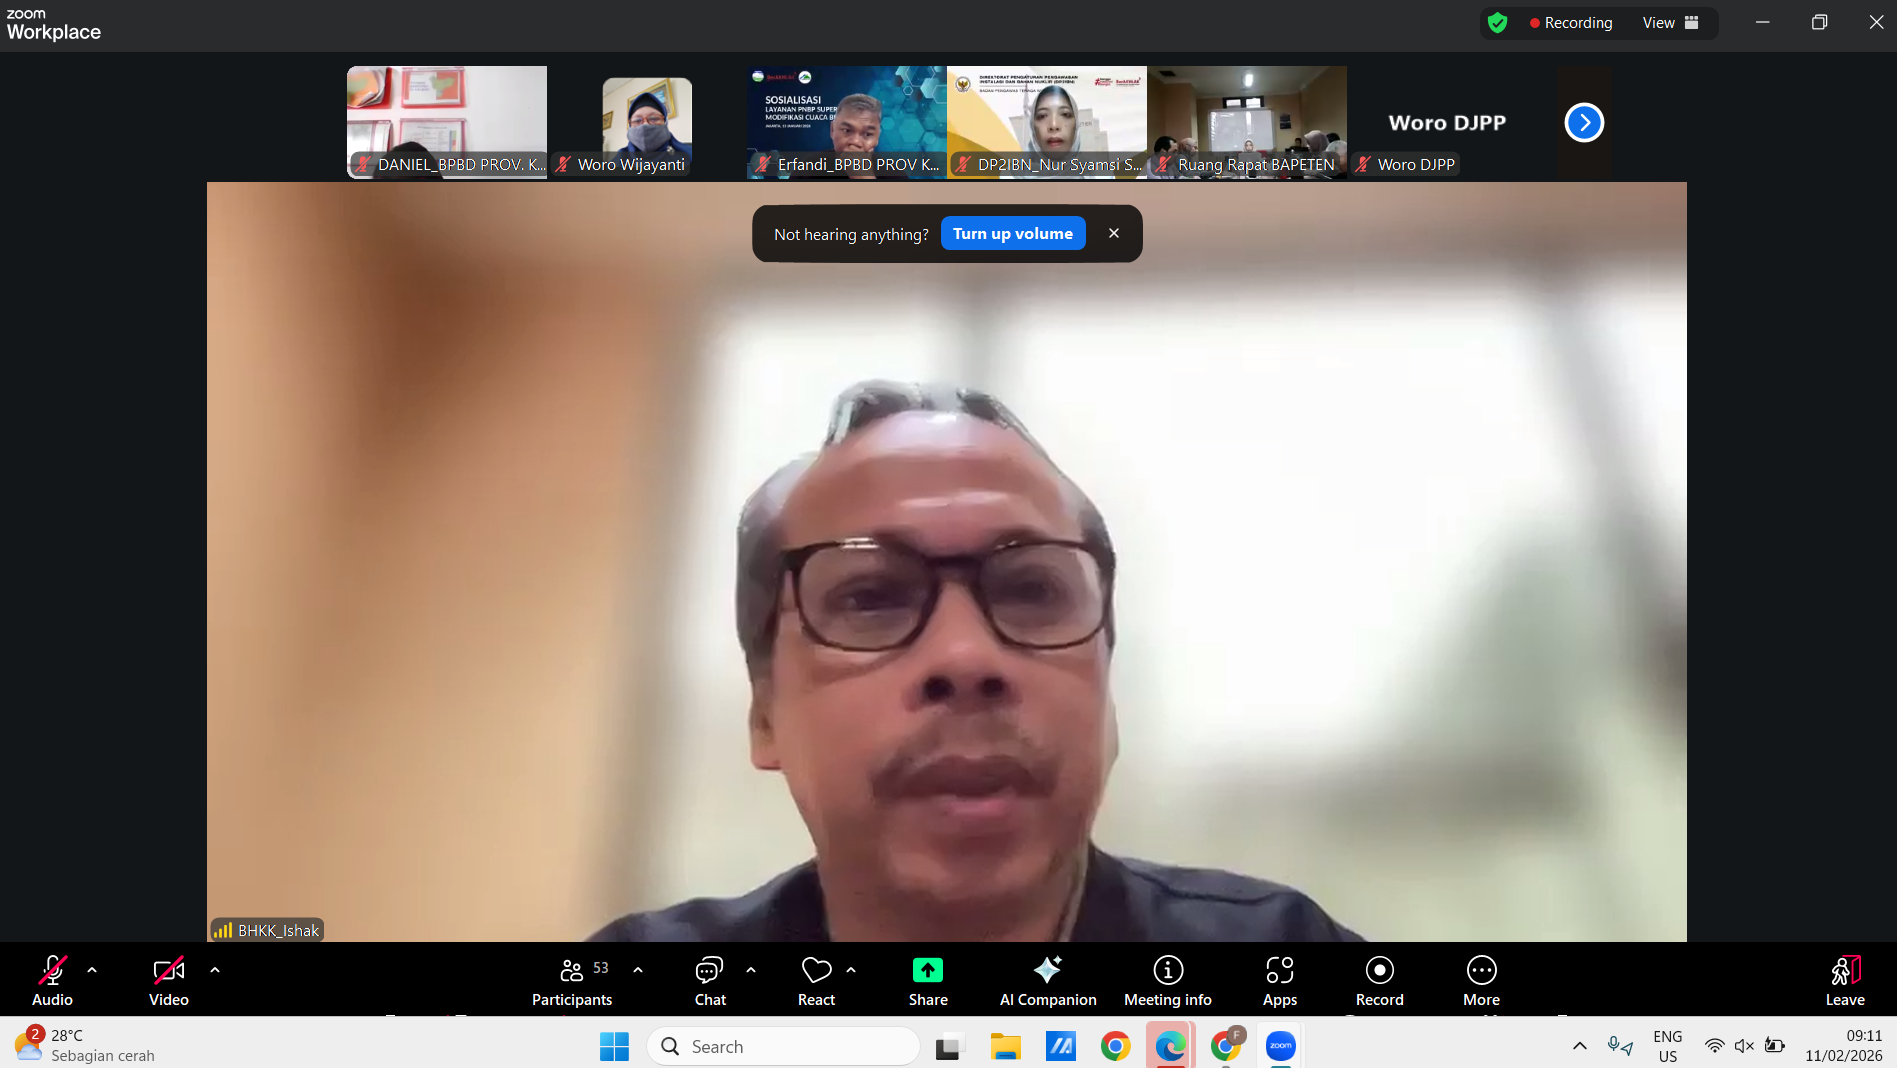Open the More options menu
The height and width of the screenshot is (1068, 1897).
point(1481,980)
